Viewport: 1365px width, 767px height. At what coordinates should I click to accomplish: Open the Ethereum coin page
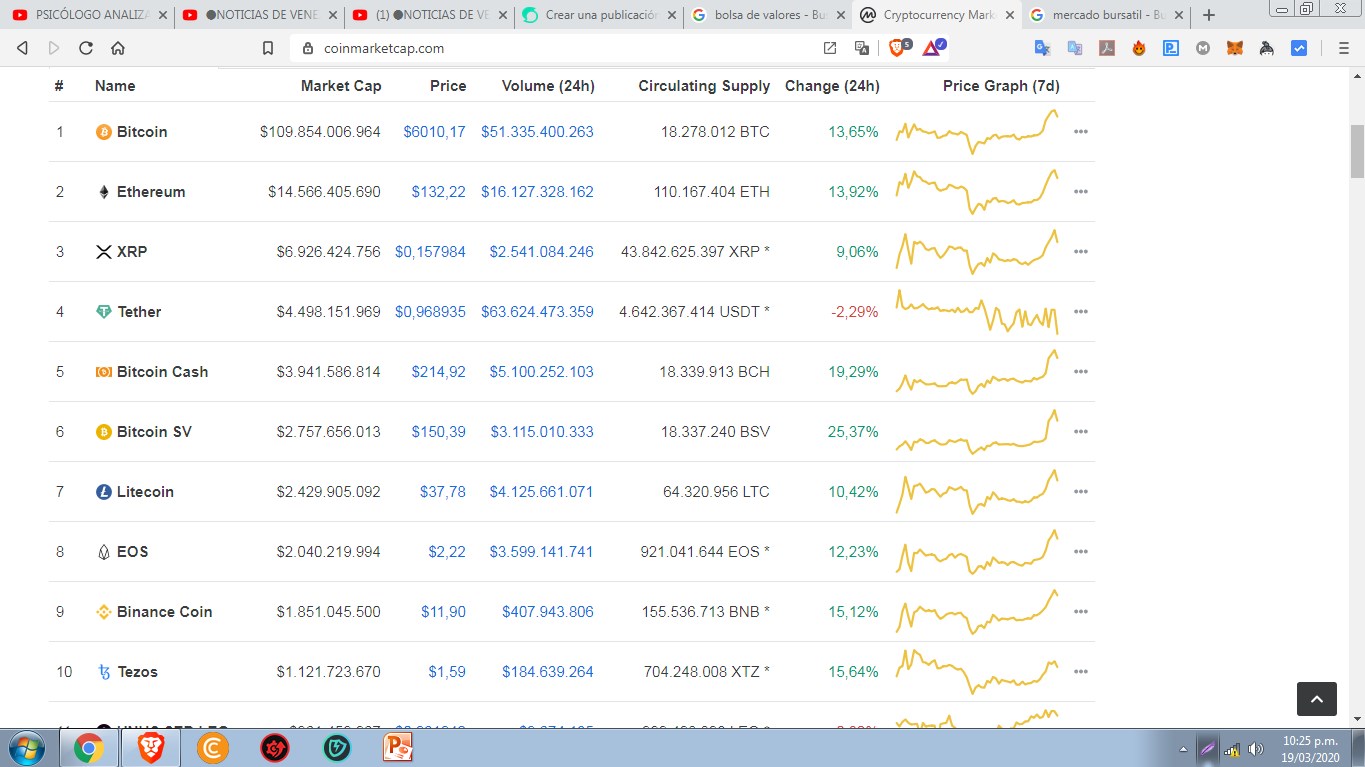pos(151,192)
